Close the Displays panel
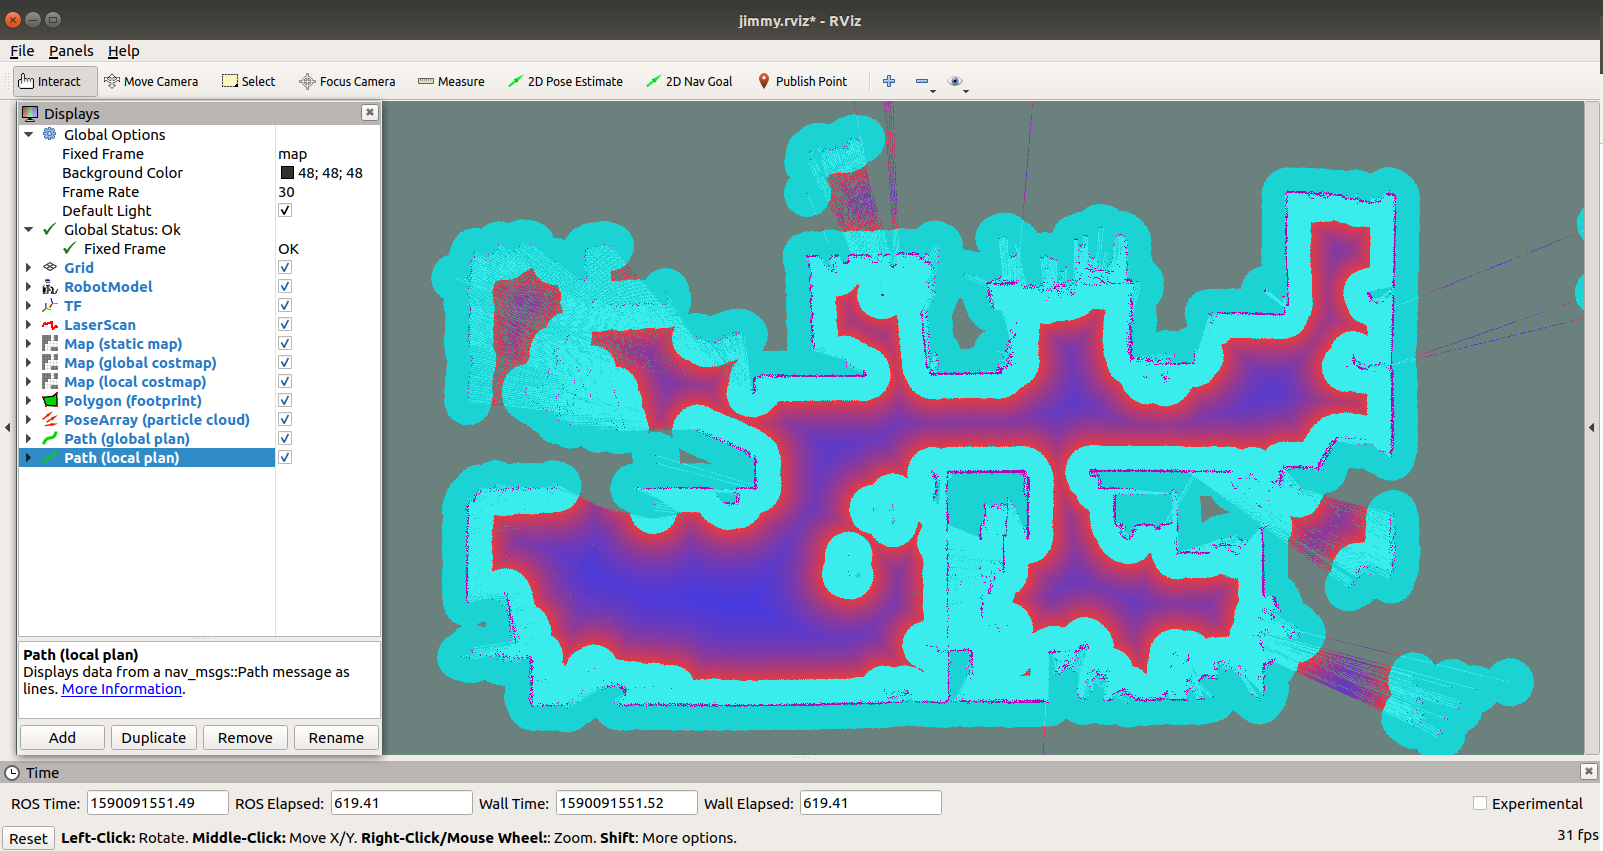Screen dimensions: 1603x851 (x=370, y=112)
